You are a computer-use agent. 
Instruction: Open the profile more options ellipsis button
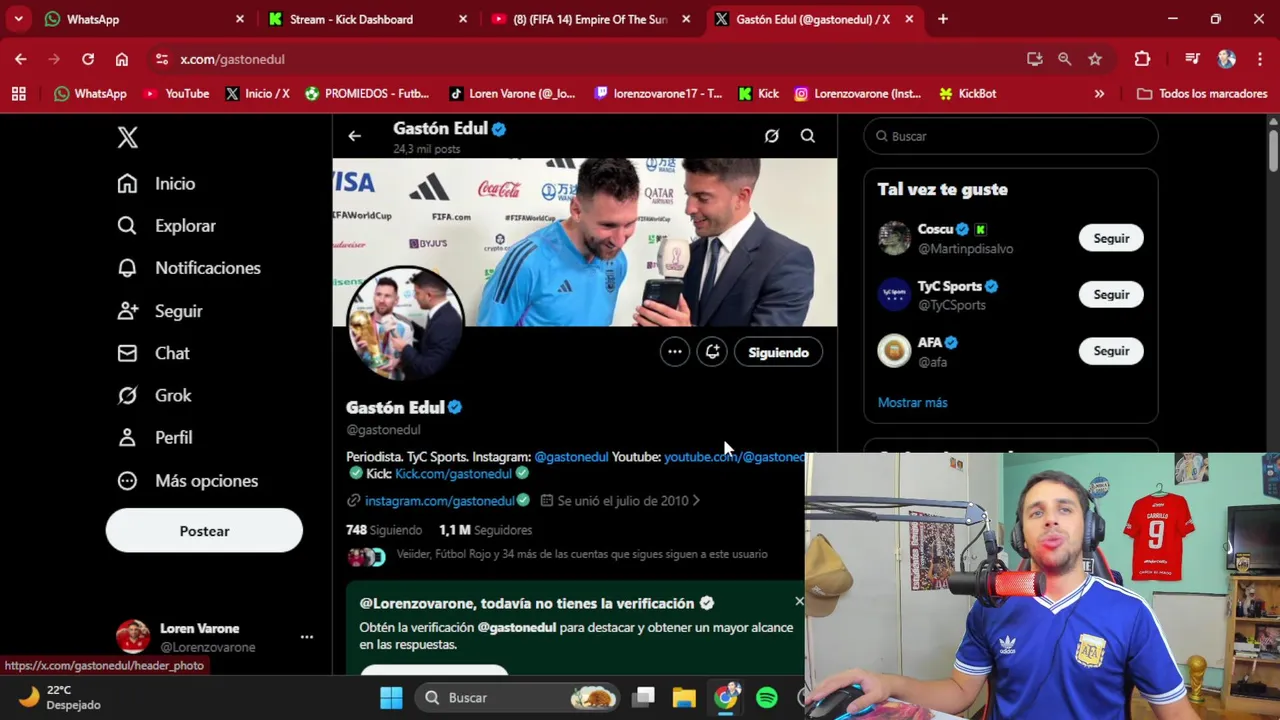pyautogui.click(x=675, y=352)
